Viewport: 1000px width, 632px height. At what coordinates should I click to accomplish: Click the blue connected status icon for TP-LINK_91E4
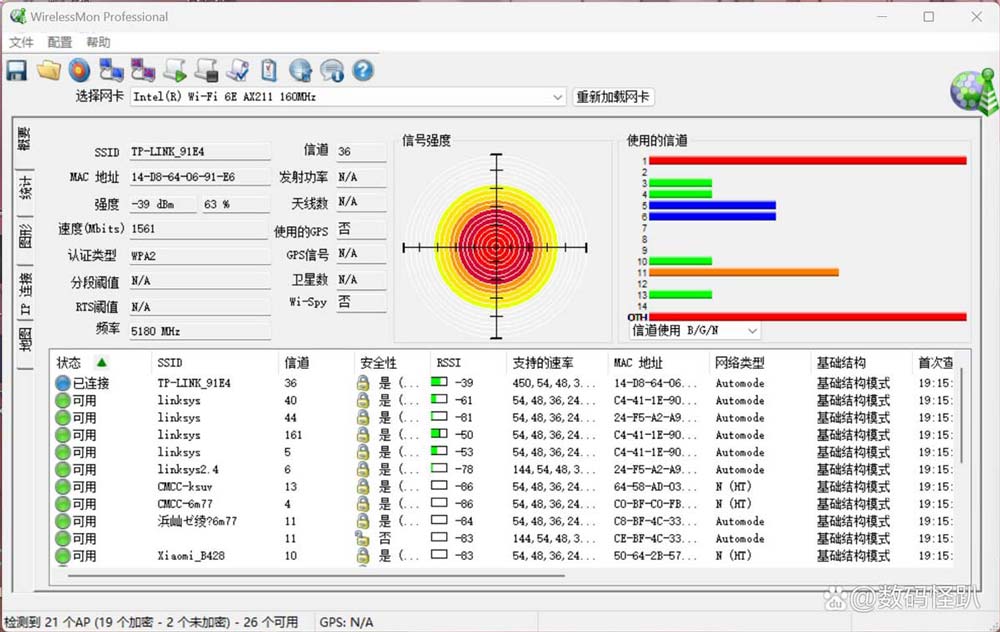coord(62,383)
